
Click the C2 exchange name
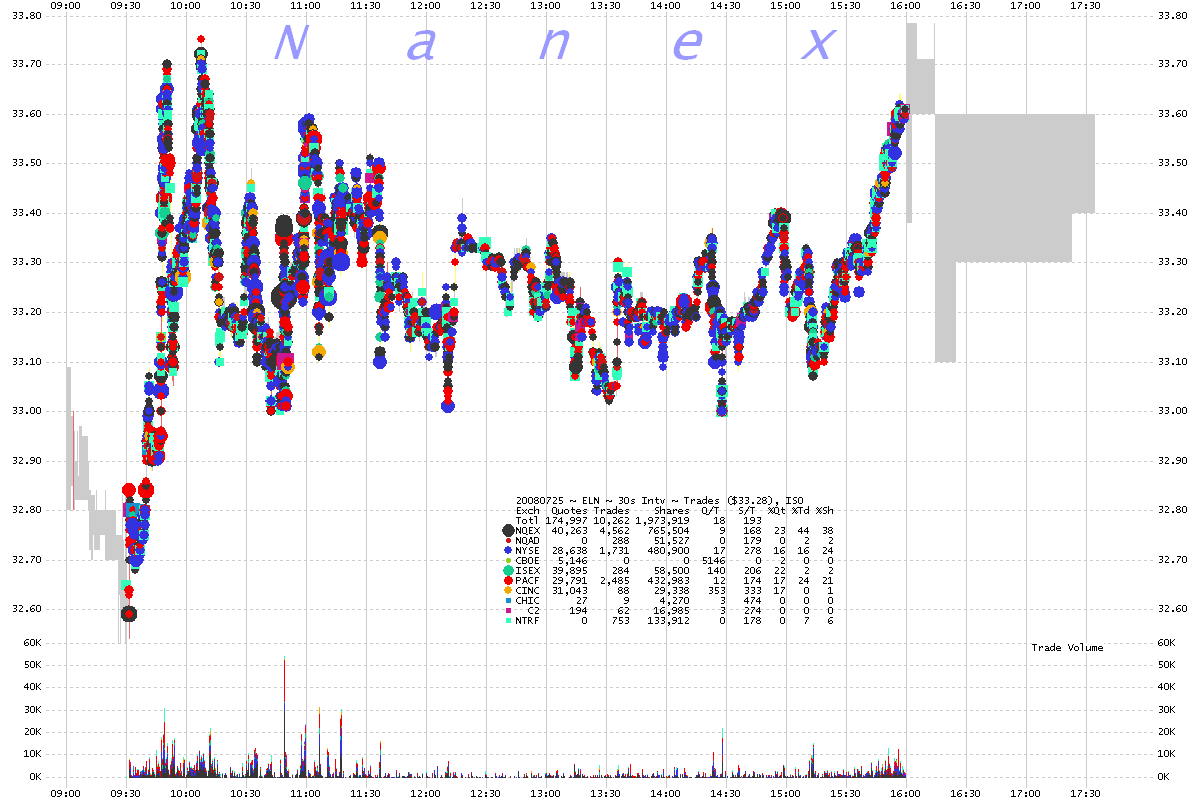coord(534,610)
